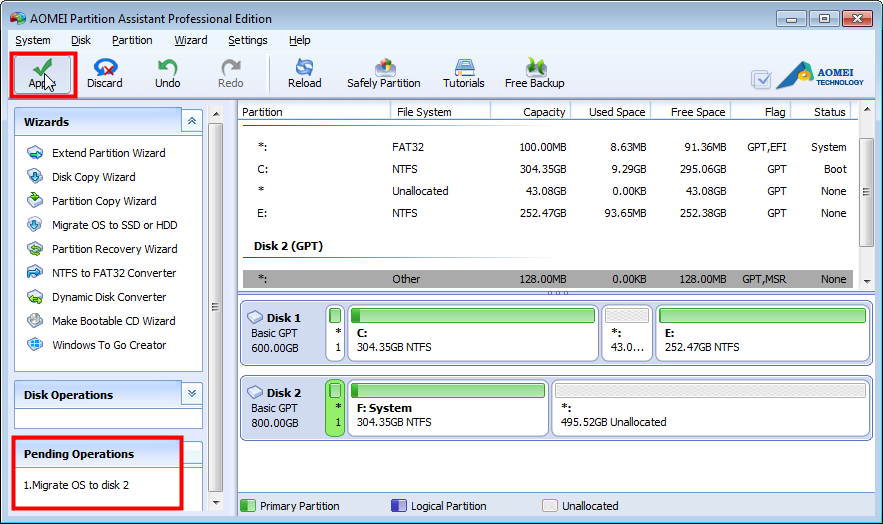The image size is (883, 524).
Task: Reload disk information
Action: point(305,74)
